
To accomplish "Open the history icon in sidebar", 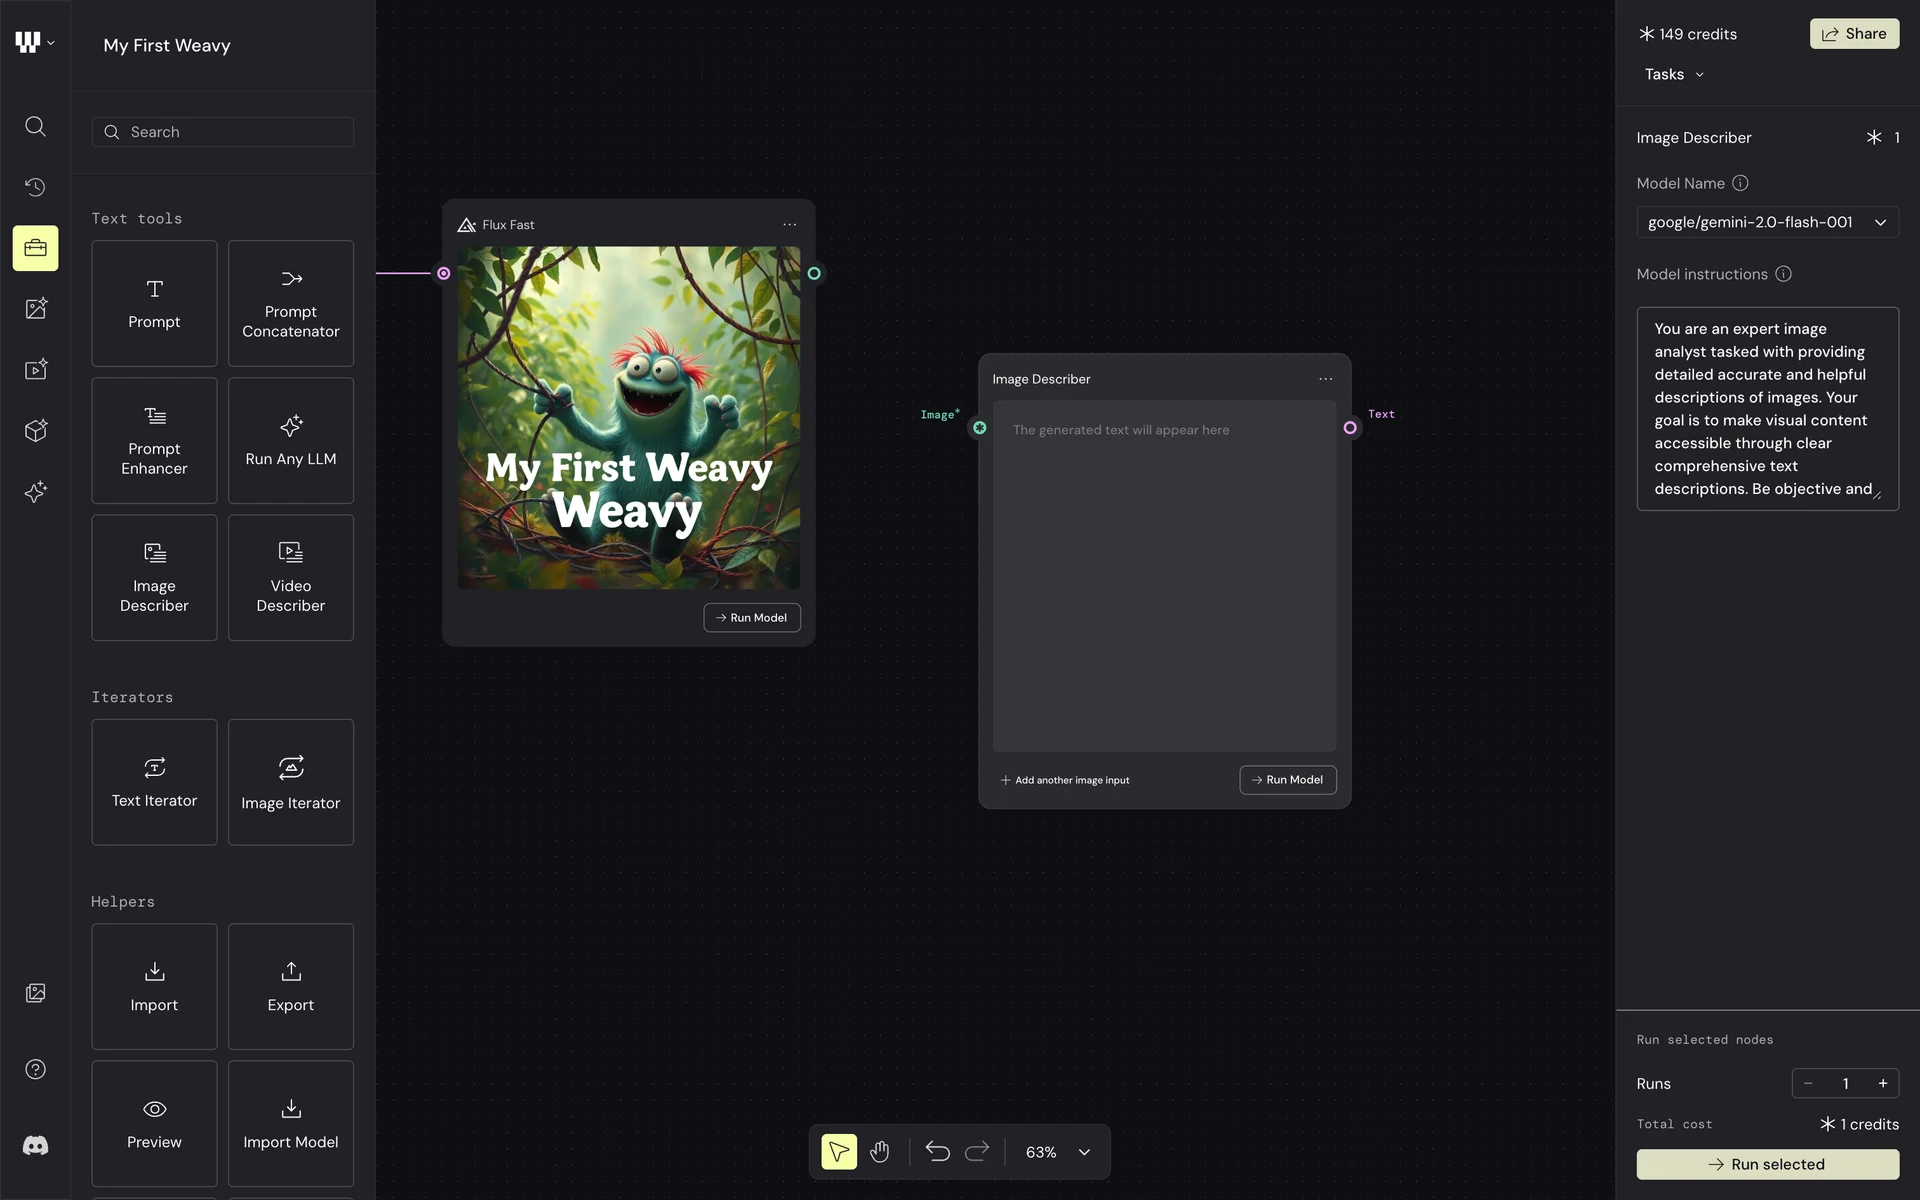I will tap(35, 187).
